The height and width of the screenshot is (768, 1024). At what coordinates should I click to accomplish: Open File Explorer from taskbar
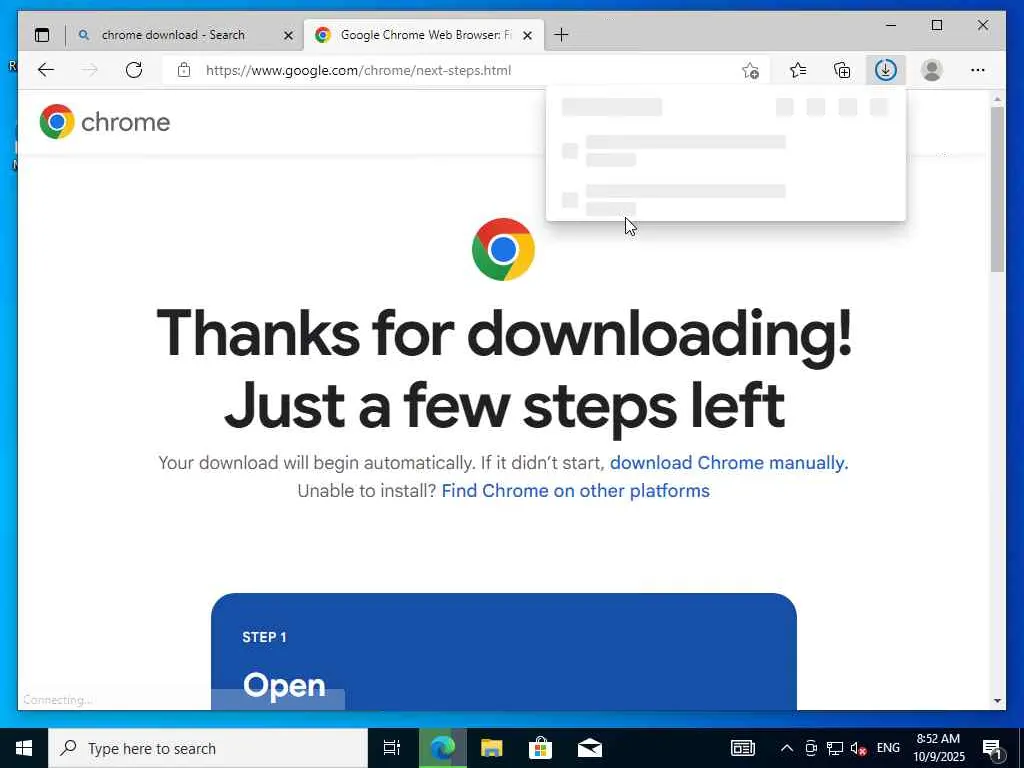(x=491, y=748)
